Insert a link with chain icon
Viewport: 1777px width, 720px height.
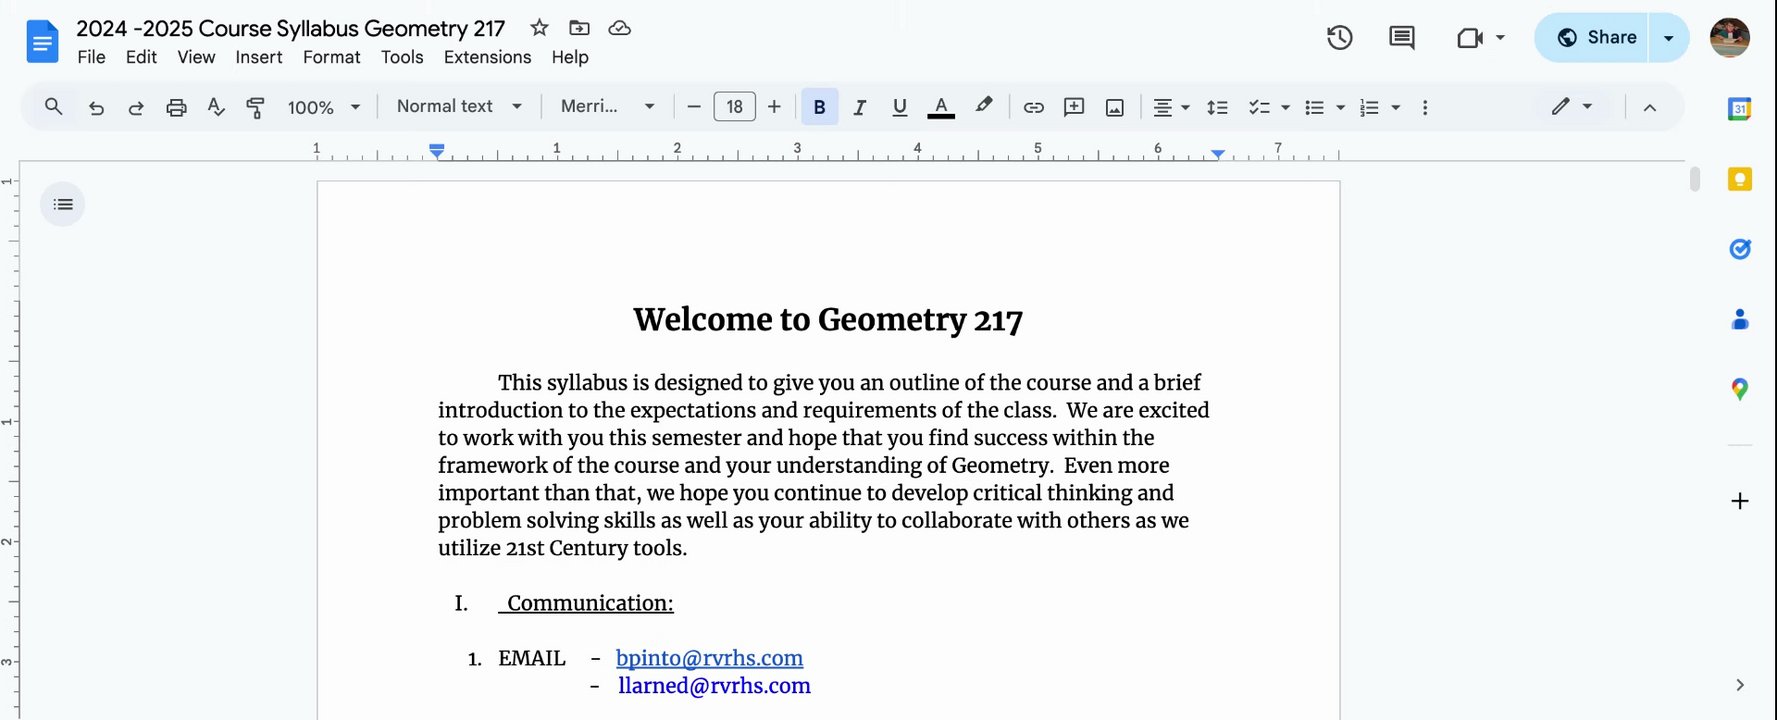tap(1034, 107)
